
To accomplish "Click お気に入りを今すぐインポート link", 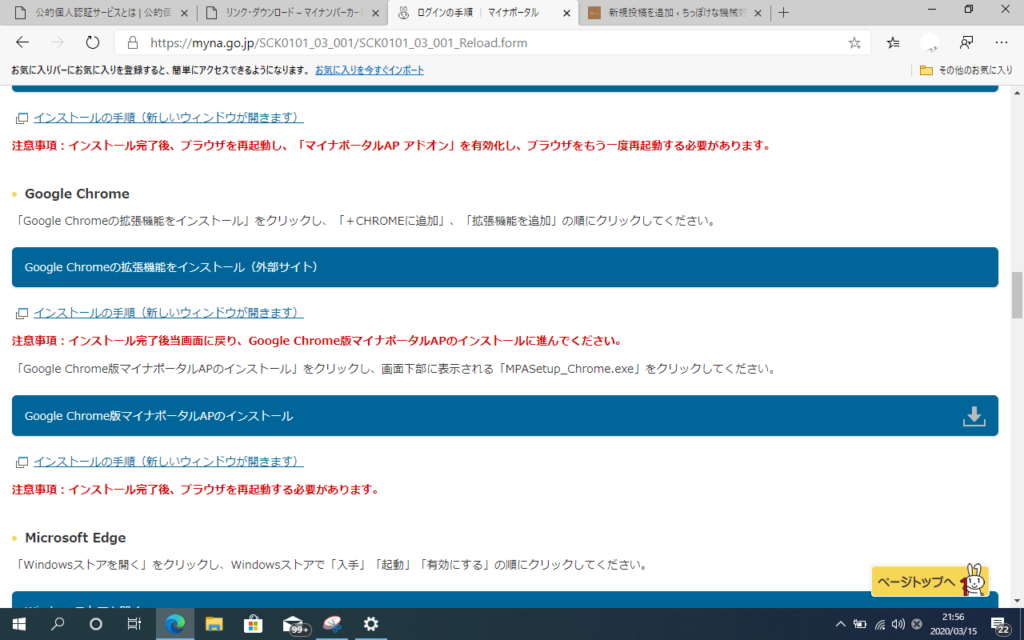I will [x=370, y=70].
